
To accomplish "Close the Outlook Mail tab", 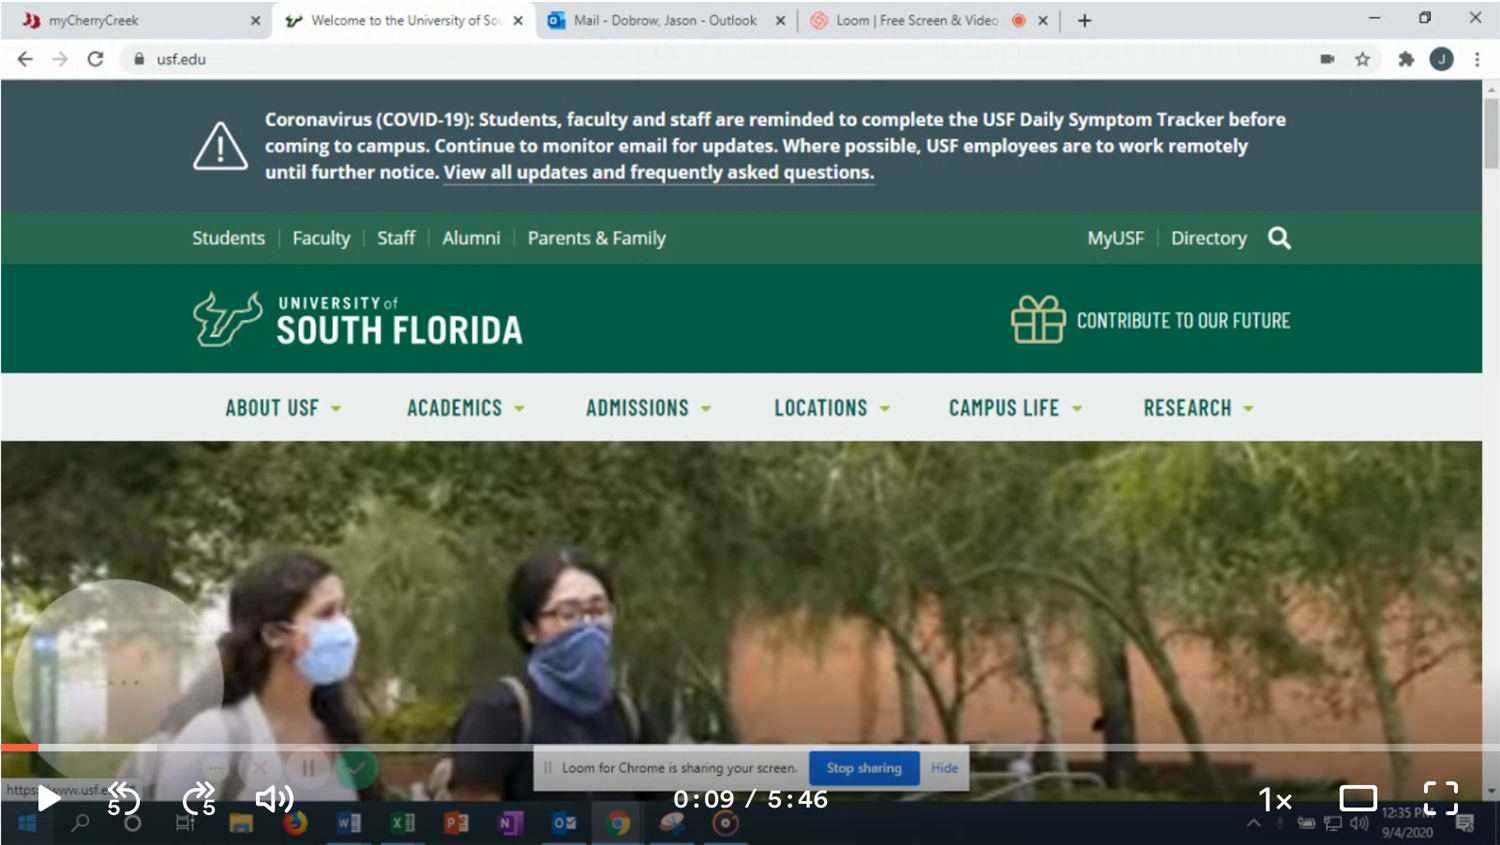I will [780, 20].
